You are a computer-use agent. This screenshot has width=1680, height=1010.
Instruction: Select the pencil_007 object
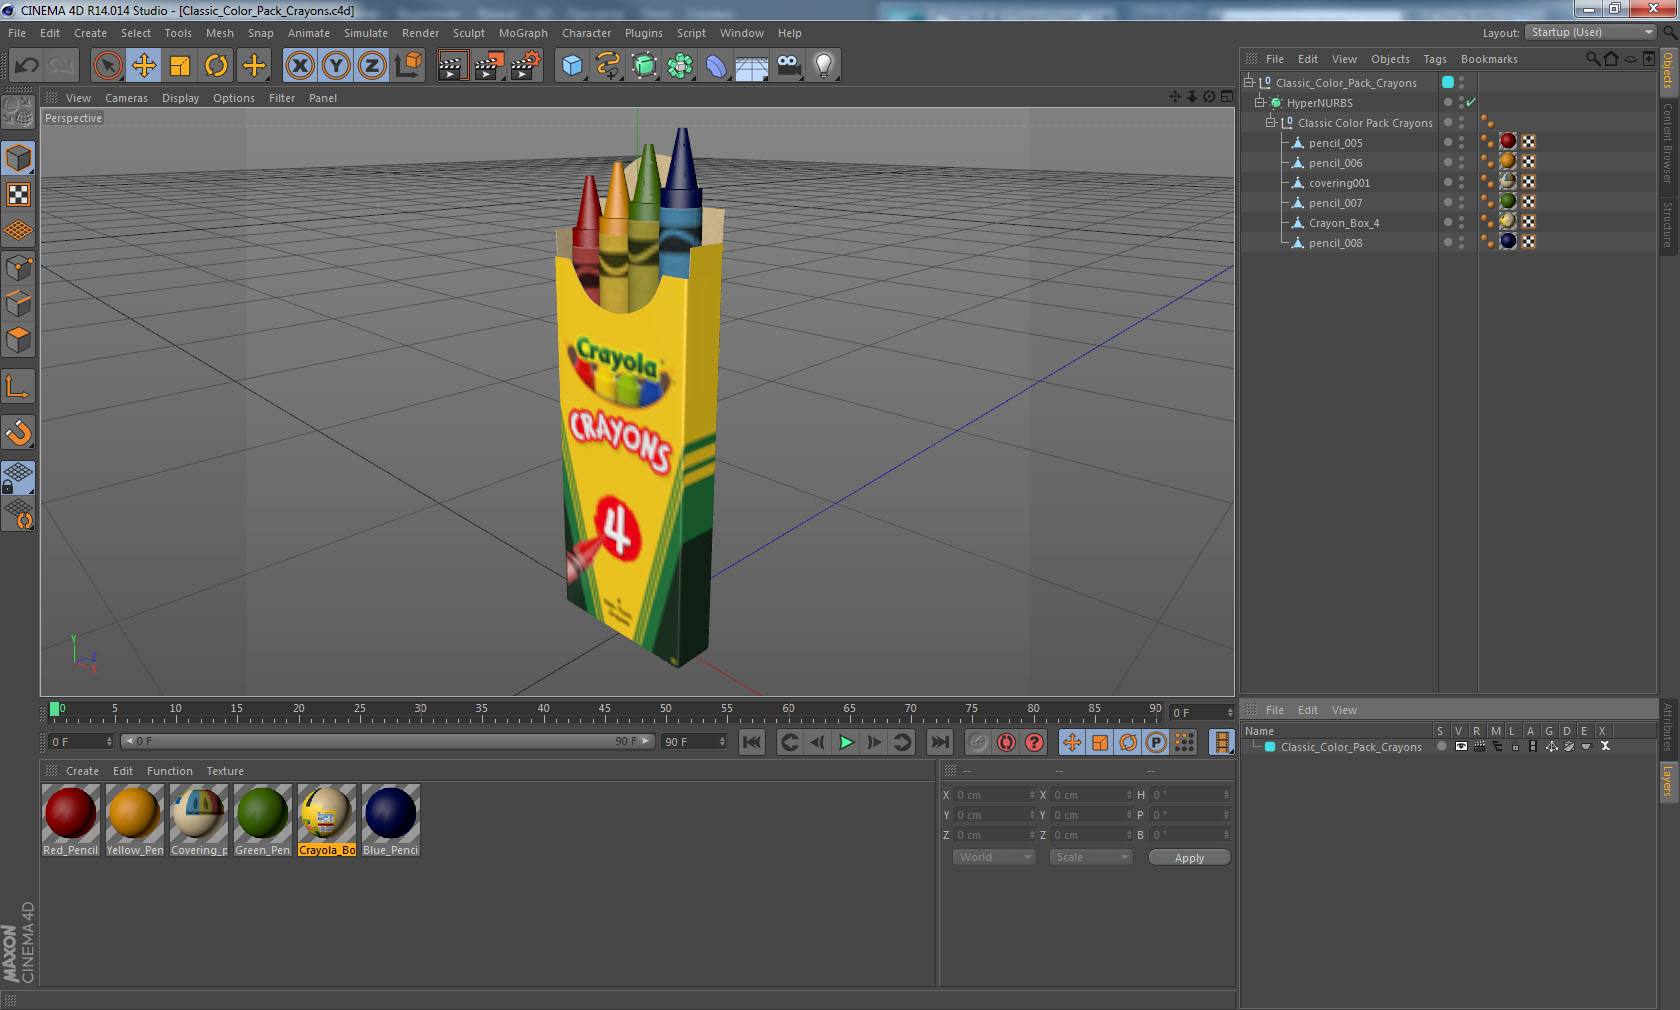[1335, 203]
